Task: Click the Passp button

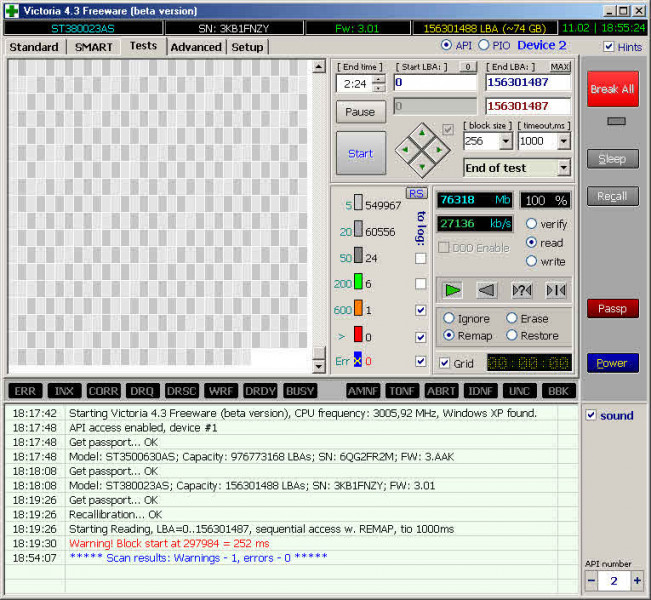Action: [x=612, y=309]
